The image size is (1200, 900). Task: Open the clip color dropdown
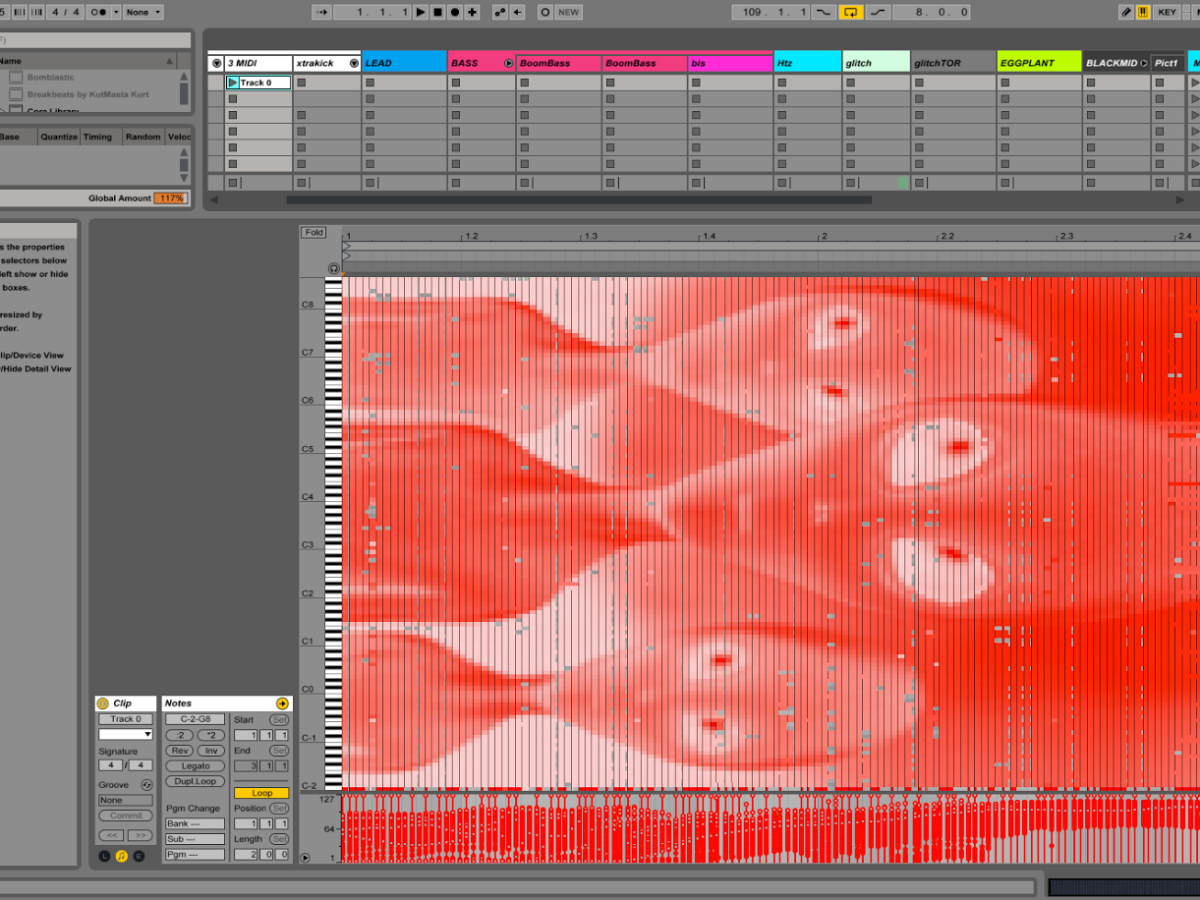pos(125,734)
